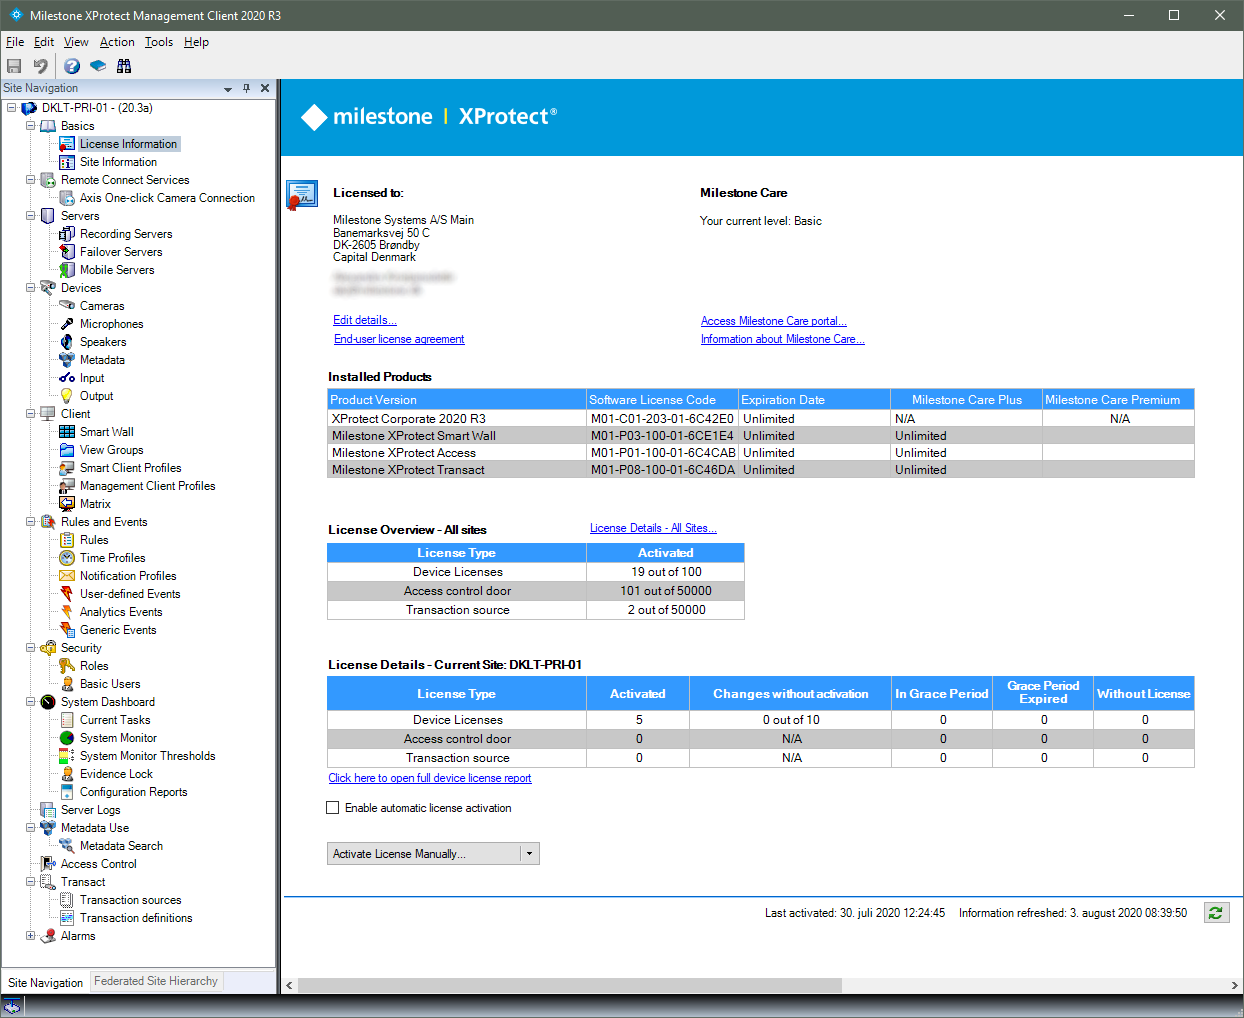Collapse the Devices tree node
This screenshot has height=1018, width=1244.
(30, 288)
